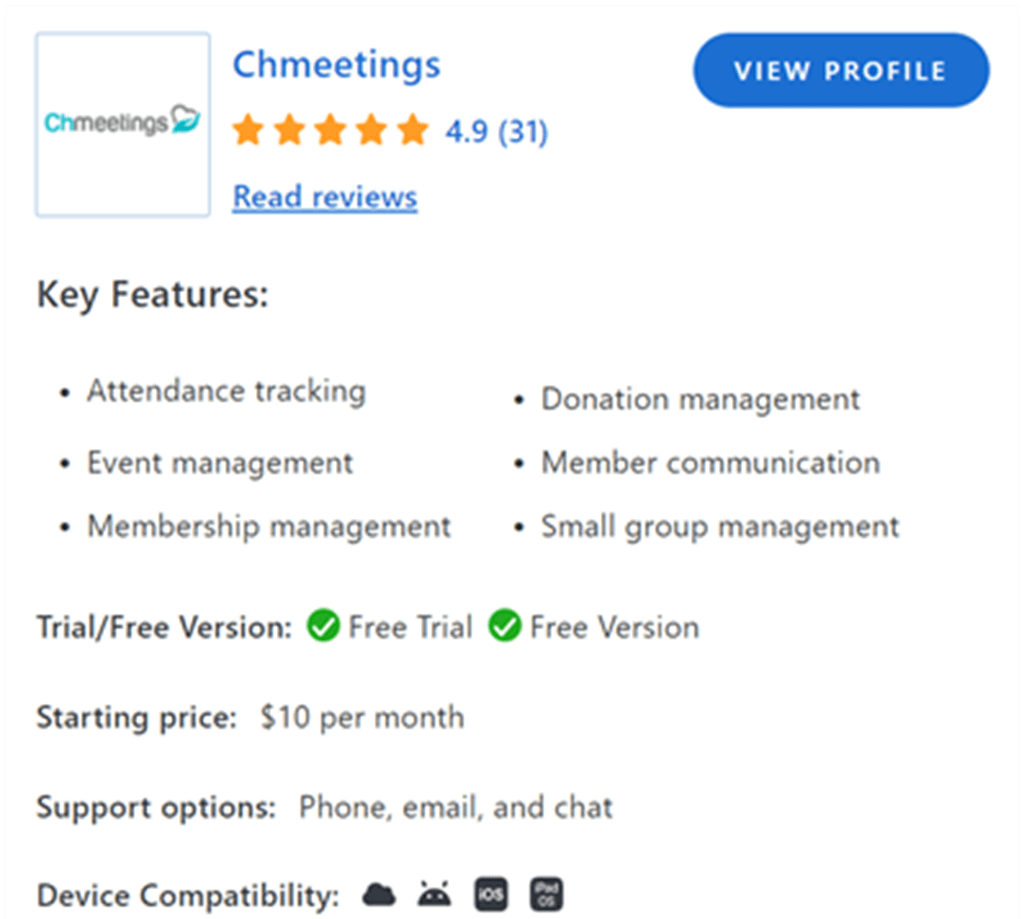The image size is (1024, 919).
Task: Select the Small group management feature
Action: (x=720, y=527)
